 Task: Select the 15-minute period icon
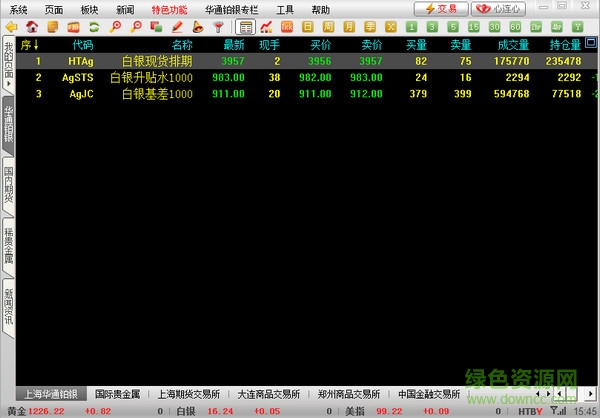click(x=473, y=27)
